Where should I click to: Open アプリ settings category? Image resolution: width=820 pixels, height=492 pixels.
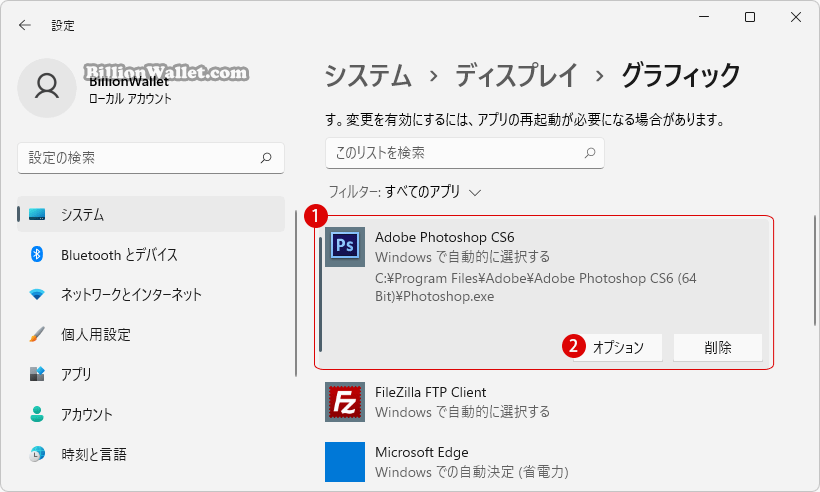[151, 374]
